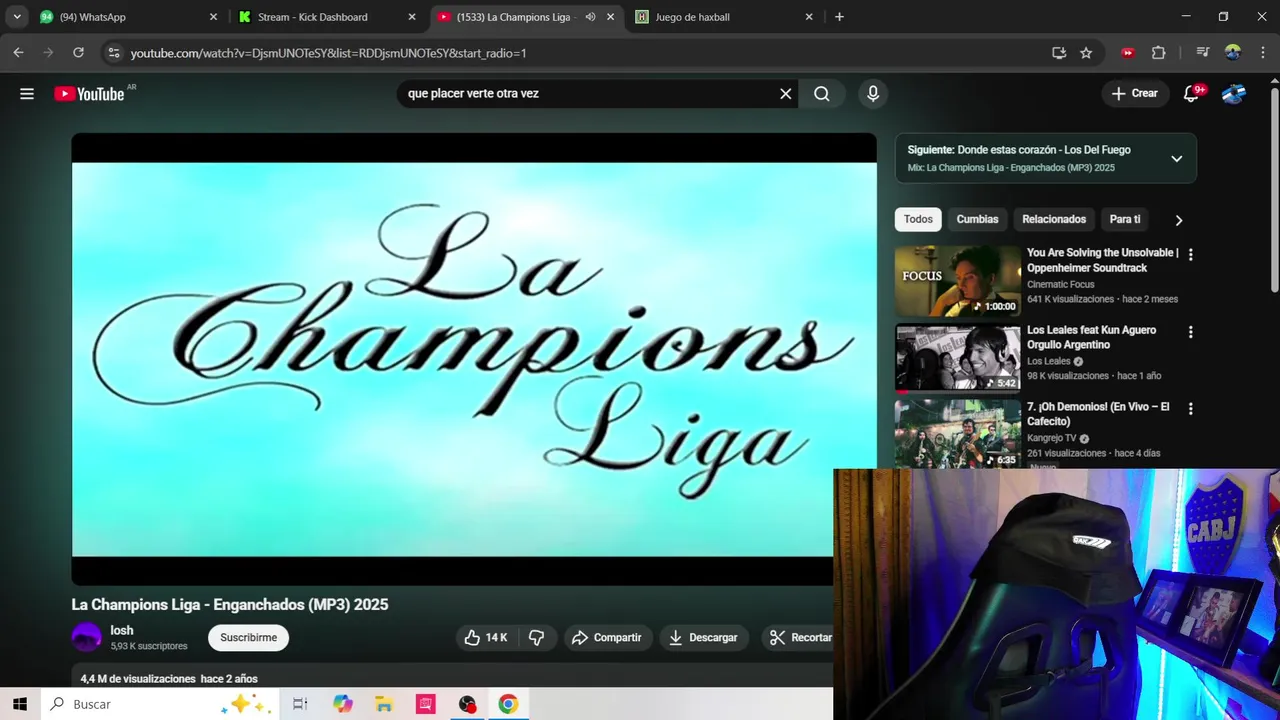Open OBS Studio from the taskbar
This screenshot has width=1280, height=720.
click(x=467, y=704)
